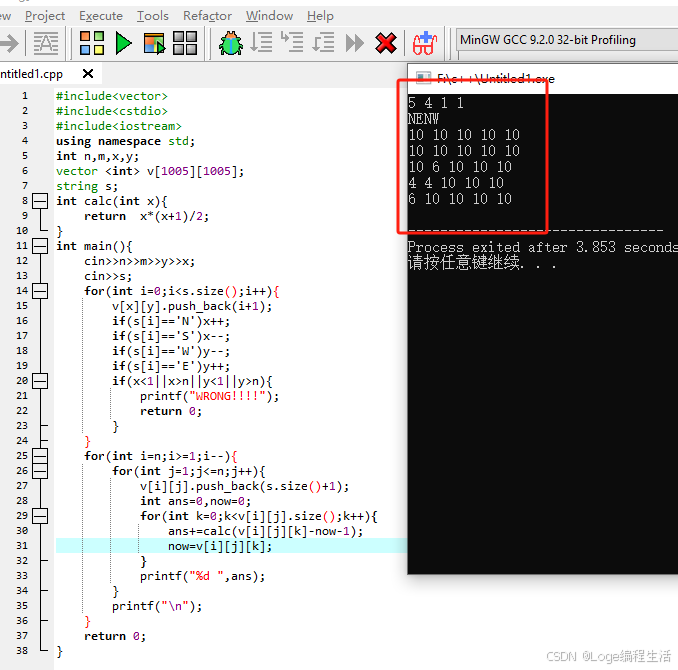
Task: Click the forward navigation arrow icon
Action: coord(10,43)
